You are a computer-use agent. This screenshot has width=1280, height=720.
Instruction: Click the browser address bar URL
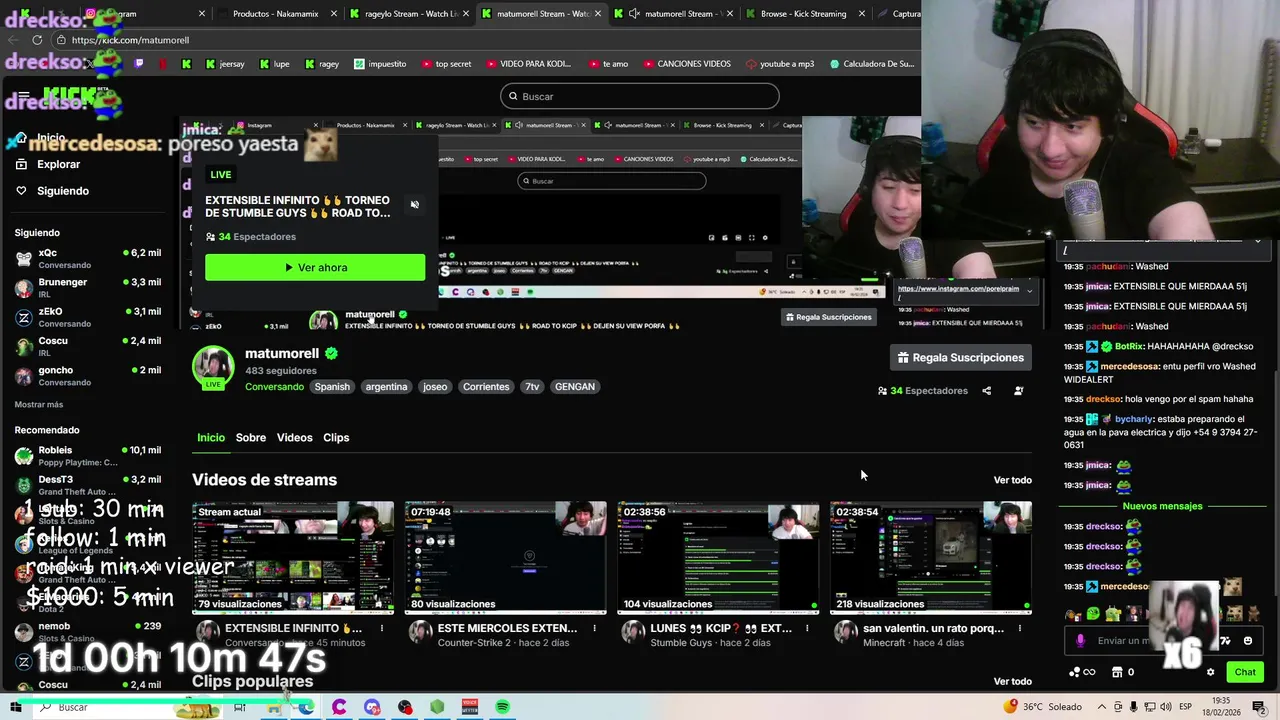[x=130, y=40]
